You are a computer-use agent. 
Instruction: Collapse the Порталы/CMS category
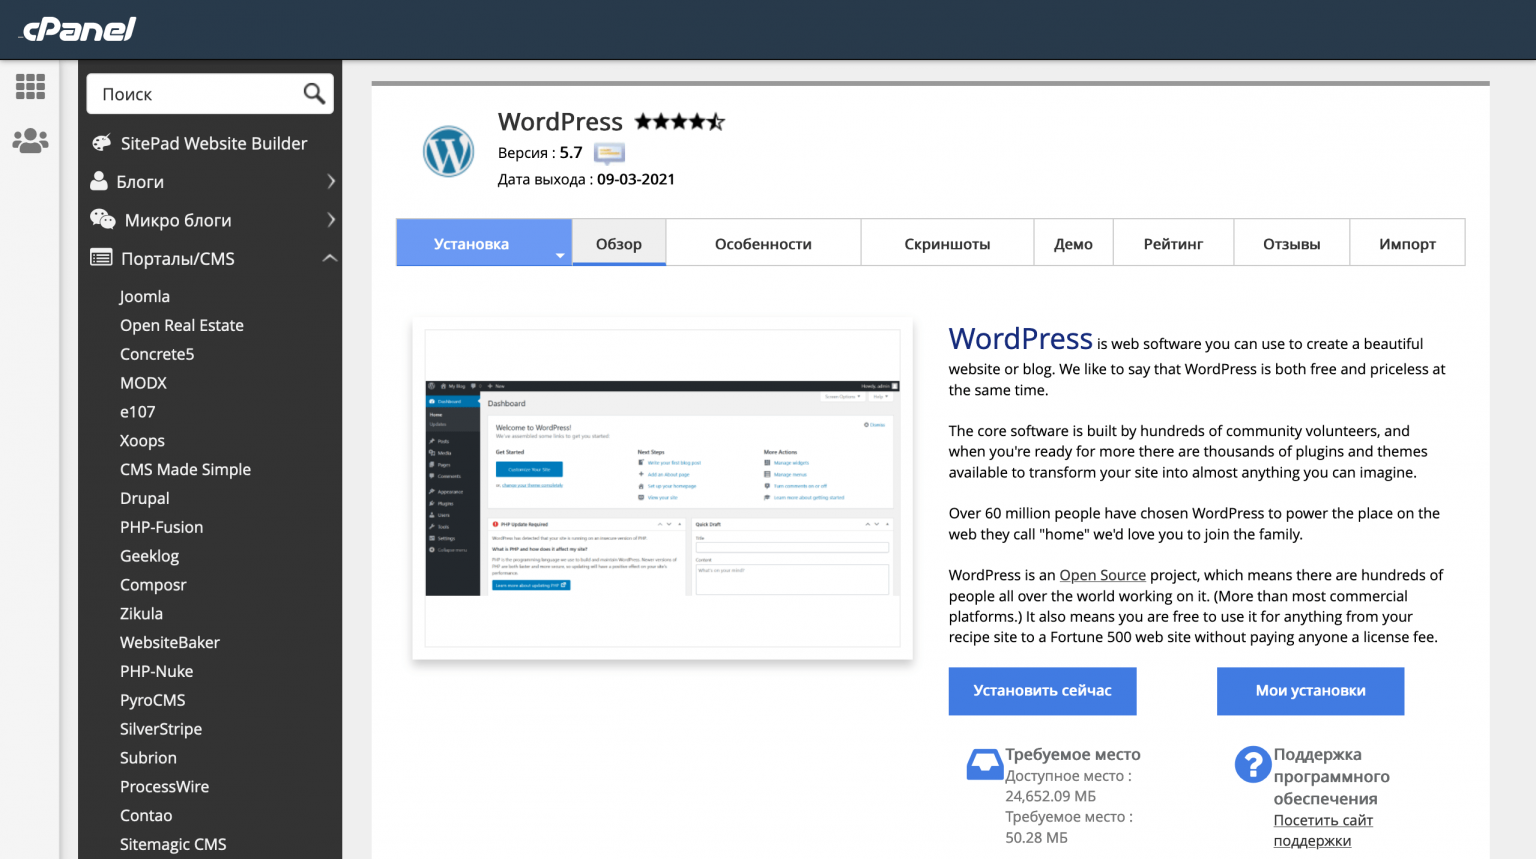point(330,258)
